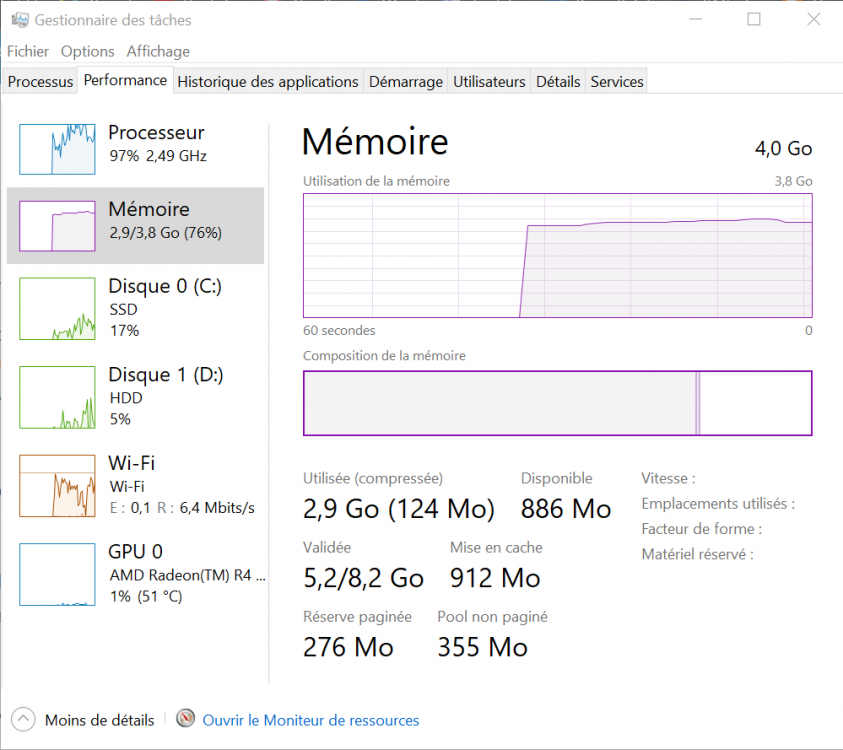This screenshot has width=843, height=750.
Task: Open the Fichier menu
Action: click(28, 51)
